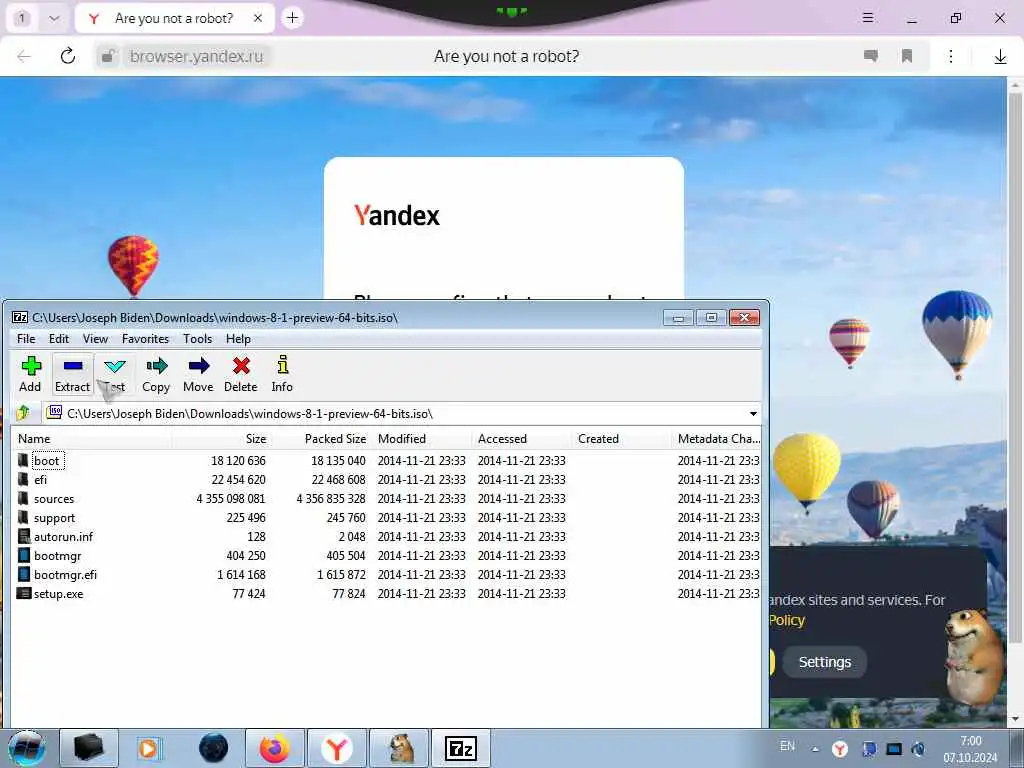Select the autorun.inf file
This screenshot has width=1024, height=768.
click(385, 537)
